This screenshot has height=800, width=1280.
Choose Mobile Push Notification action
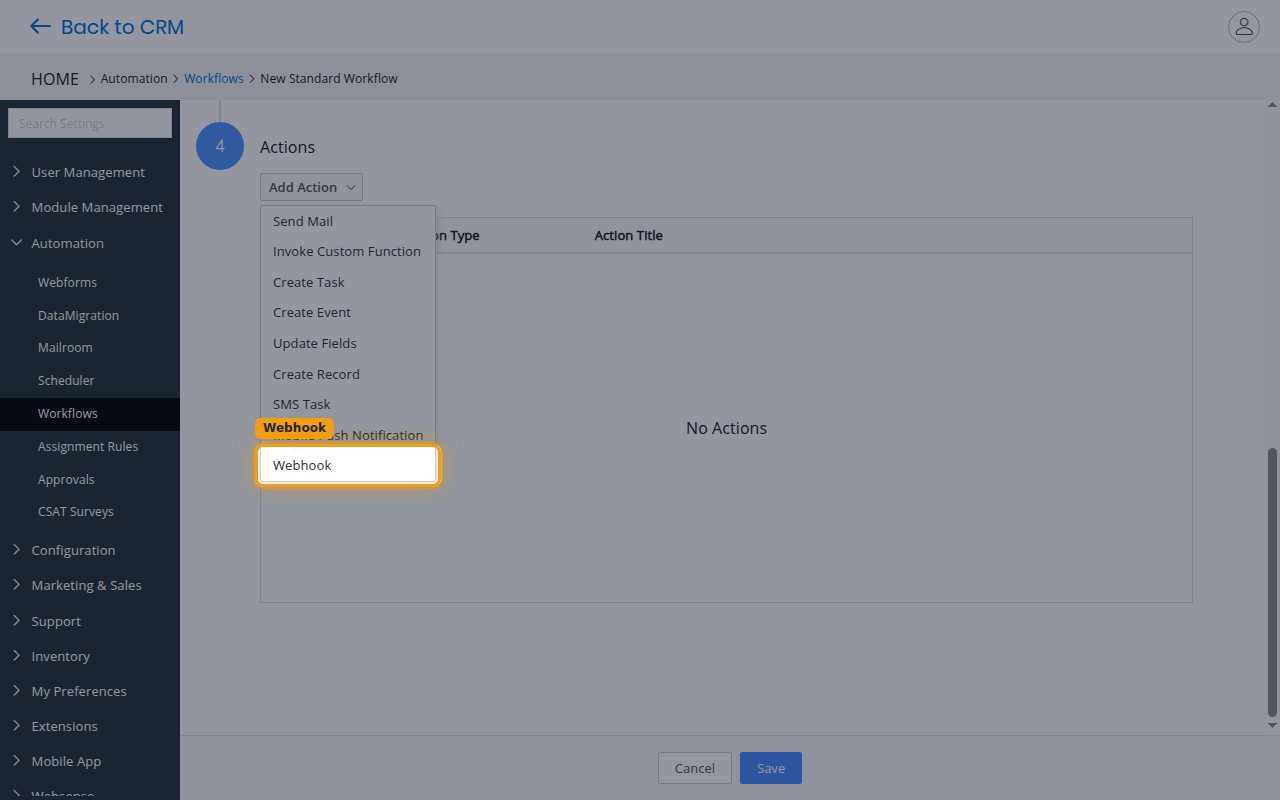click(348, 435)
